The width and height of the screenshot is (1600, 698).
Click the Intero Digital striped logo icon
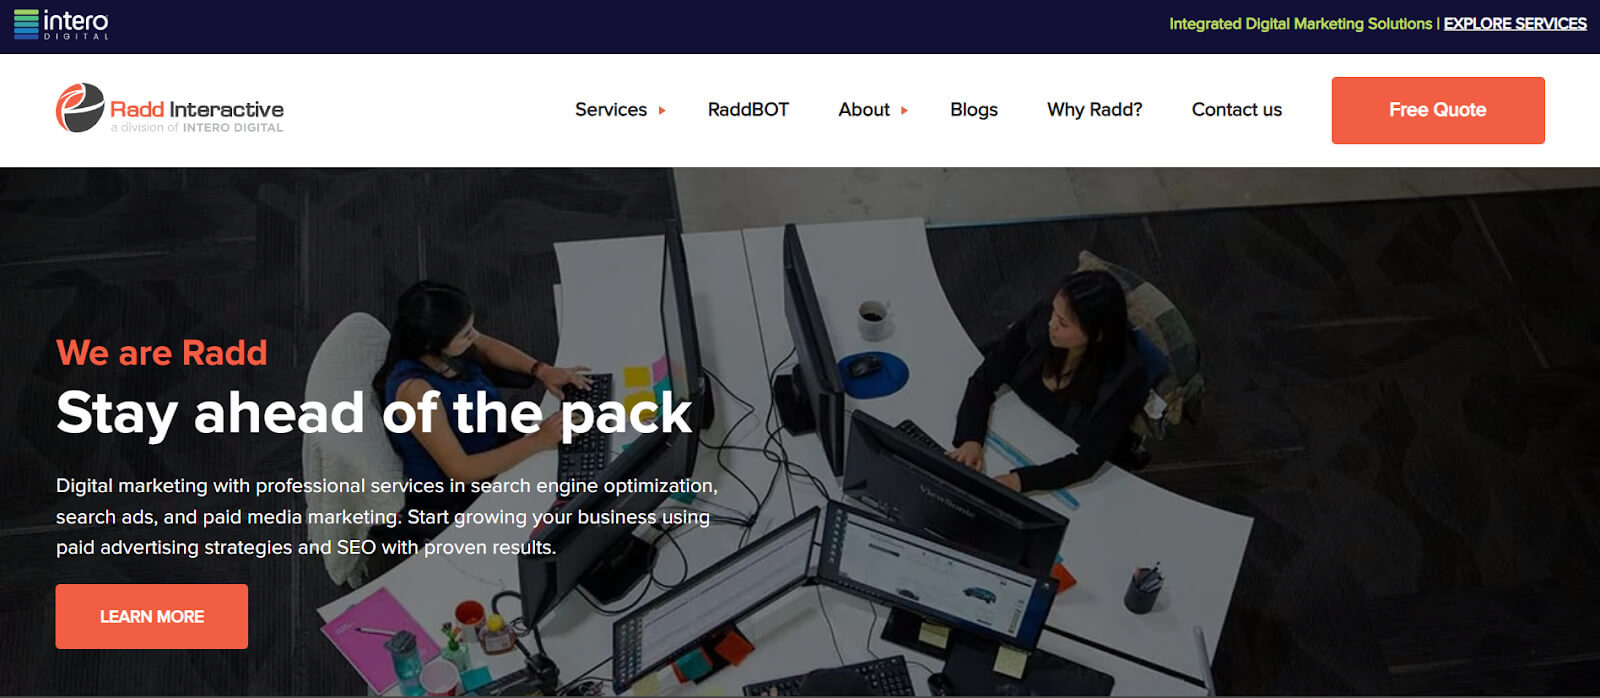(x=26, y=24)
